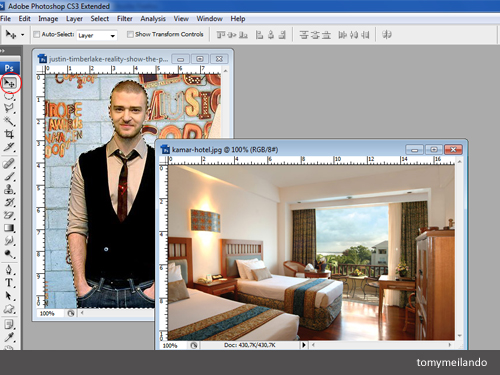Click the status bar icon in kamar-hotel window
Screen dimensions: 500x375
[194, 345]
